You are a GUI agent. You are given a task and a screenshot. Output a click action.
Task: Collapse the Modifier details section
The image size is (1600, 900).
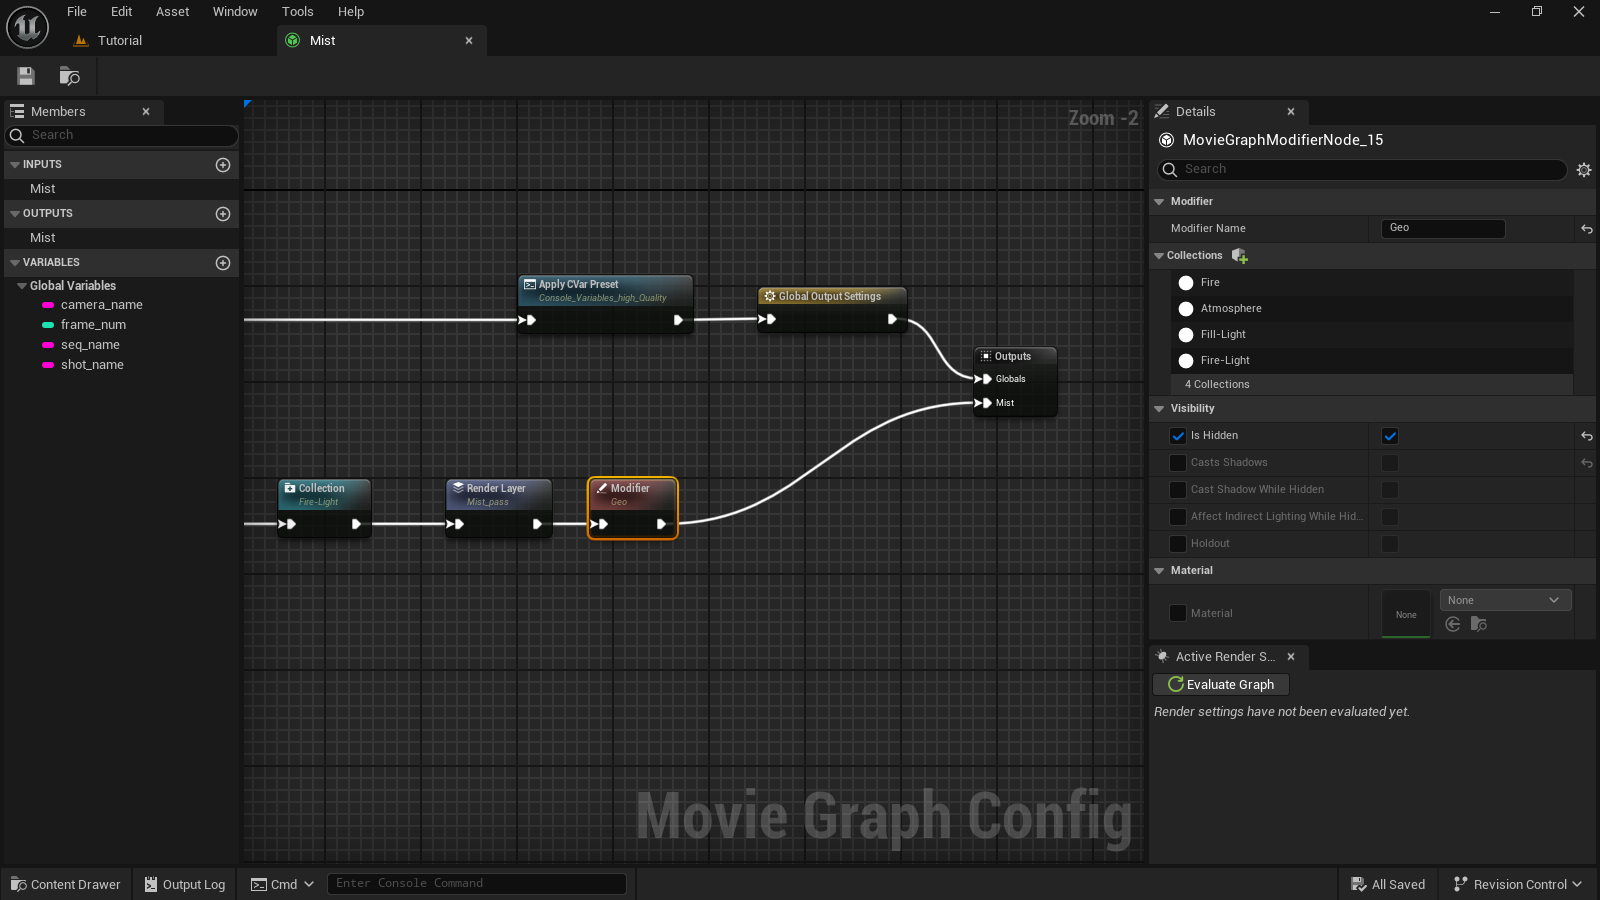(1159, 202)
